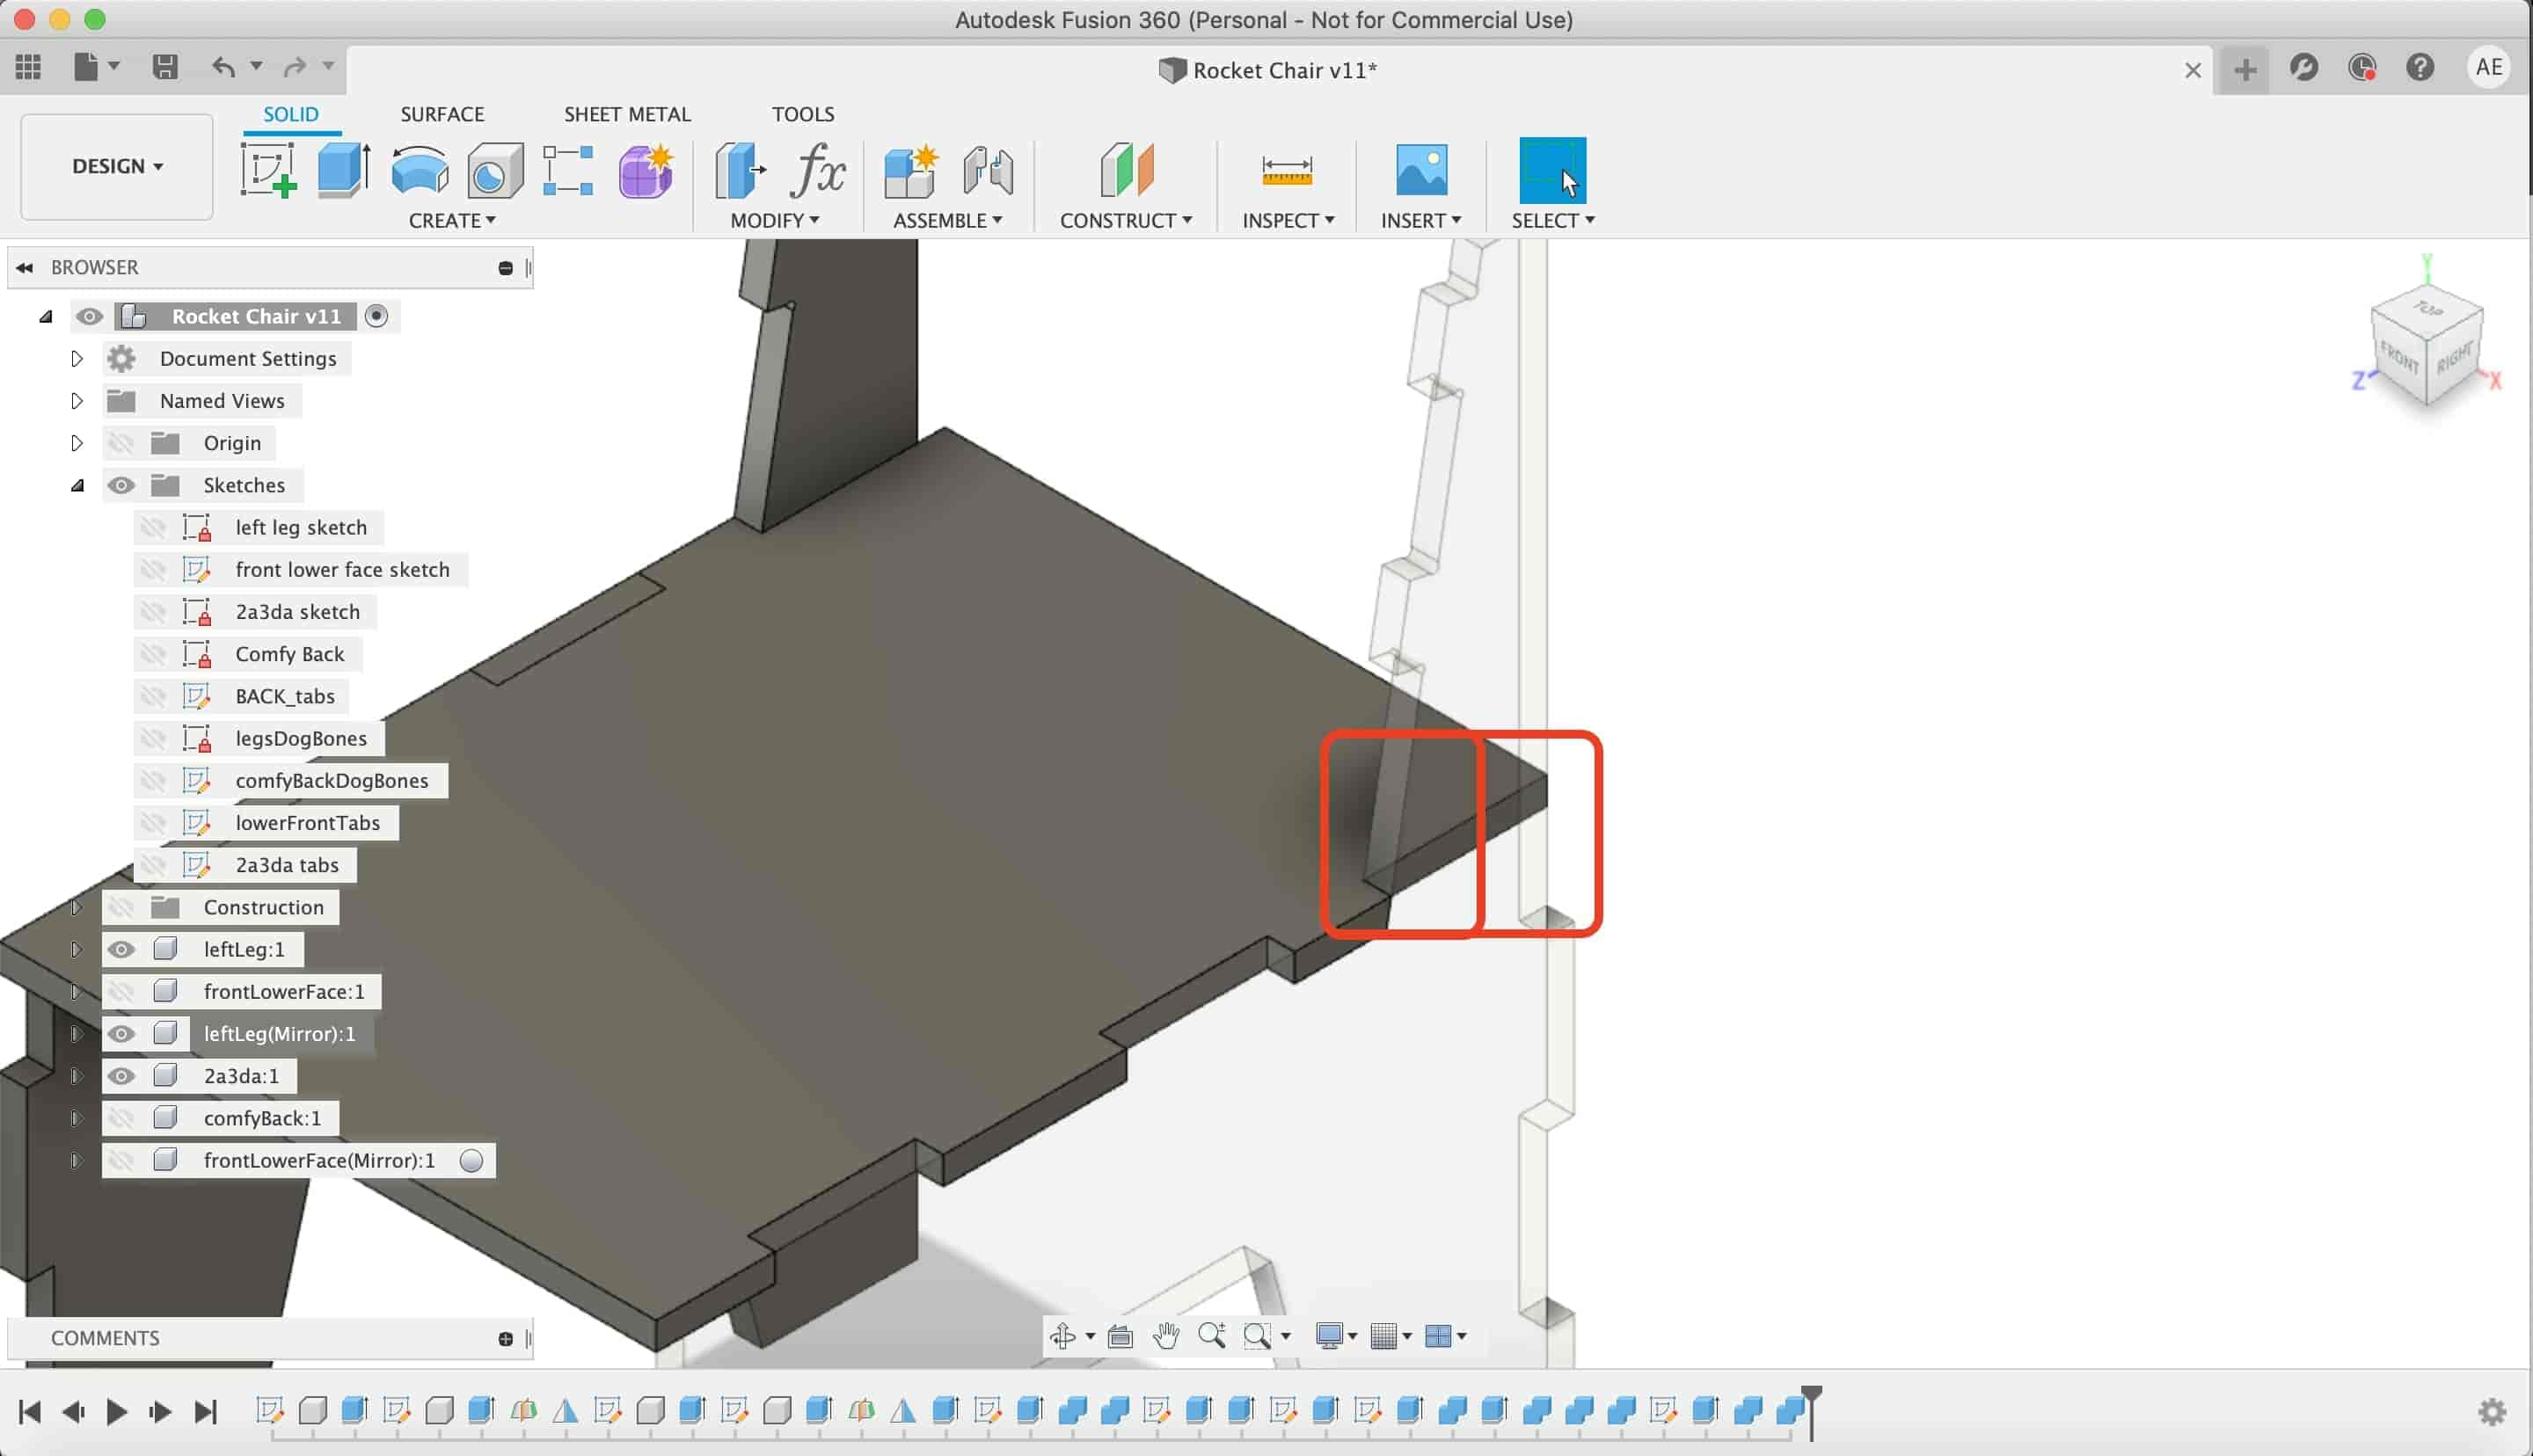Screen dimensions: 2533x1456
Task: Switch to the SURFACE tab
Action: click(x=442, y=114)
